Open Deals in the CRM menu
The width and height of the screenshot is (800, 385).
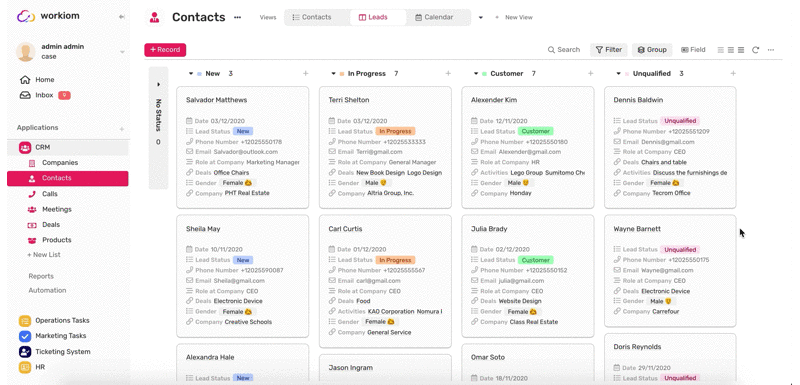51,225
